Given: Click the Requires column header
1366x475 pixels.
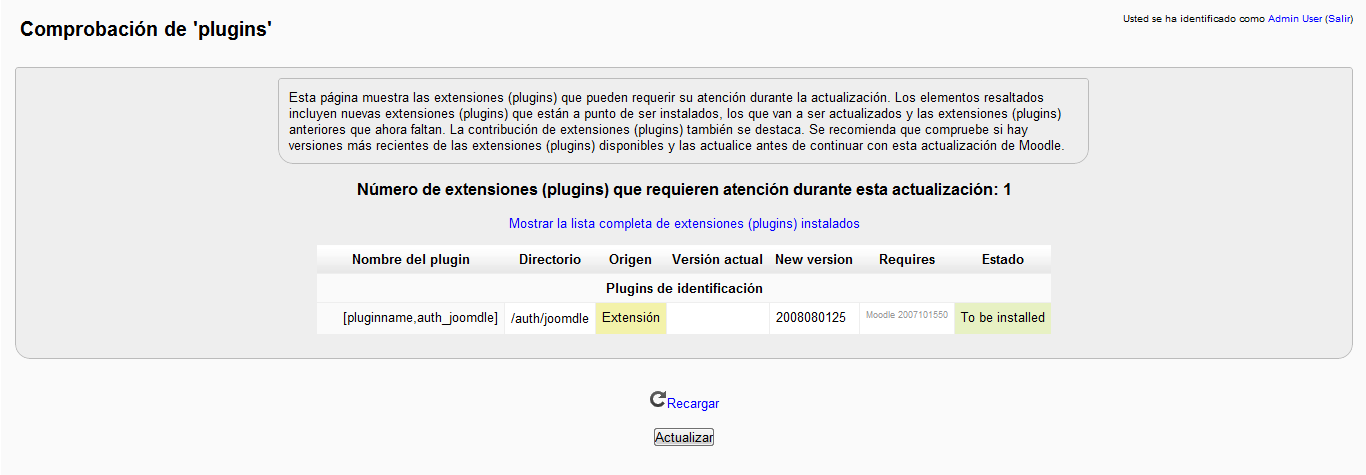Looking at the screenshot, I should 906,260.
